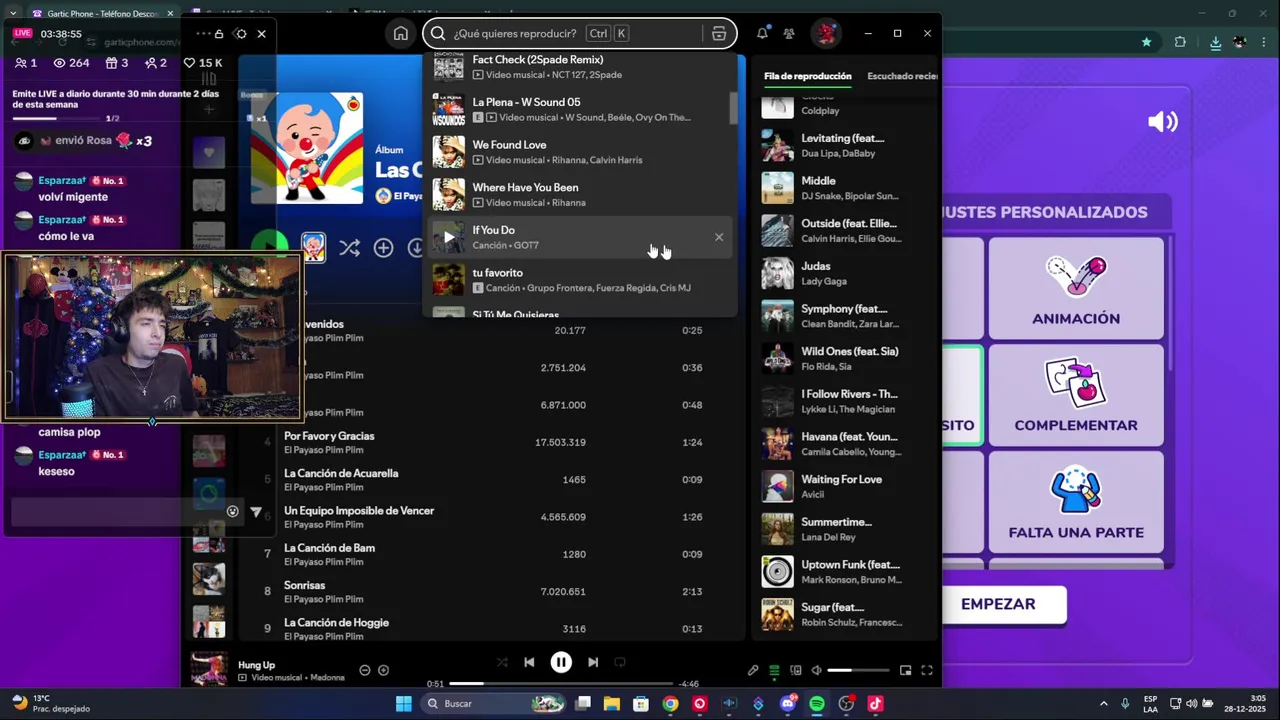The image size is (1280, 720).
Task: Open Spotify friend activity icon
Action: click(x=789, y=33)
